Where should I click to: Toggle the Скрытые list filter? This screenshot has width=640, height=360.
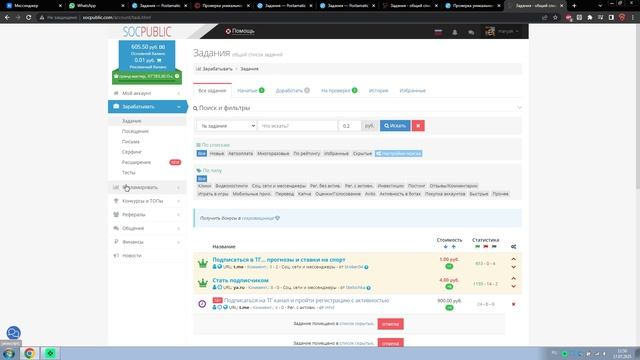click(362, 153)
